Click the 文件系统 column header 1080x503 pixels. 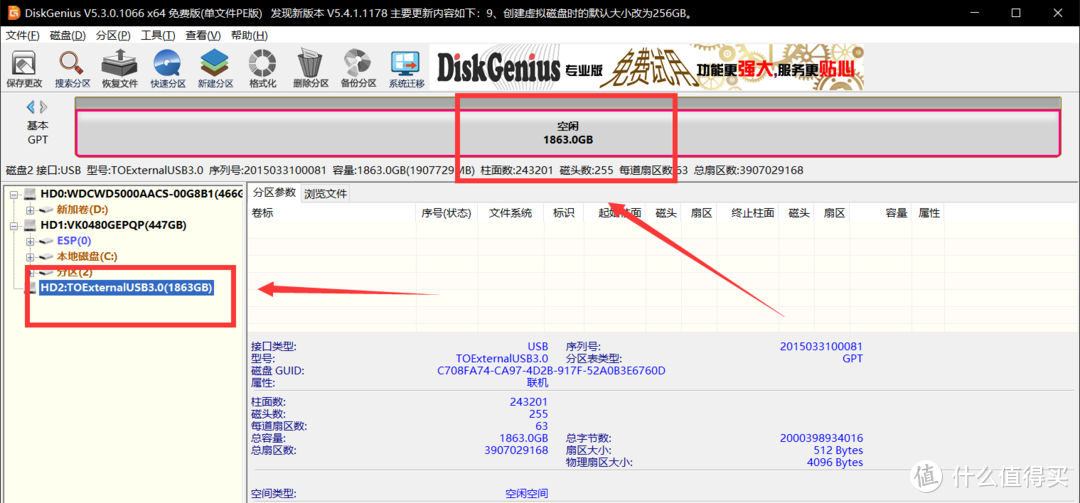(510, 213)
